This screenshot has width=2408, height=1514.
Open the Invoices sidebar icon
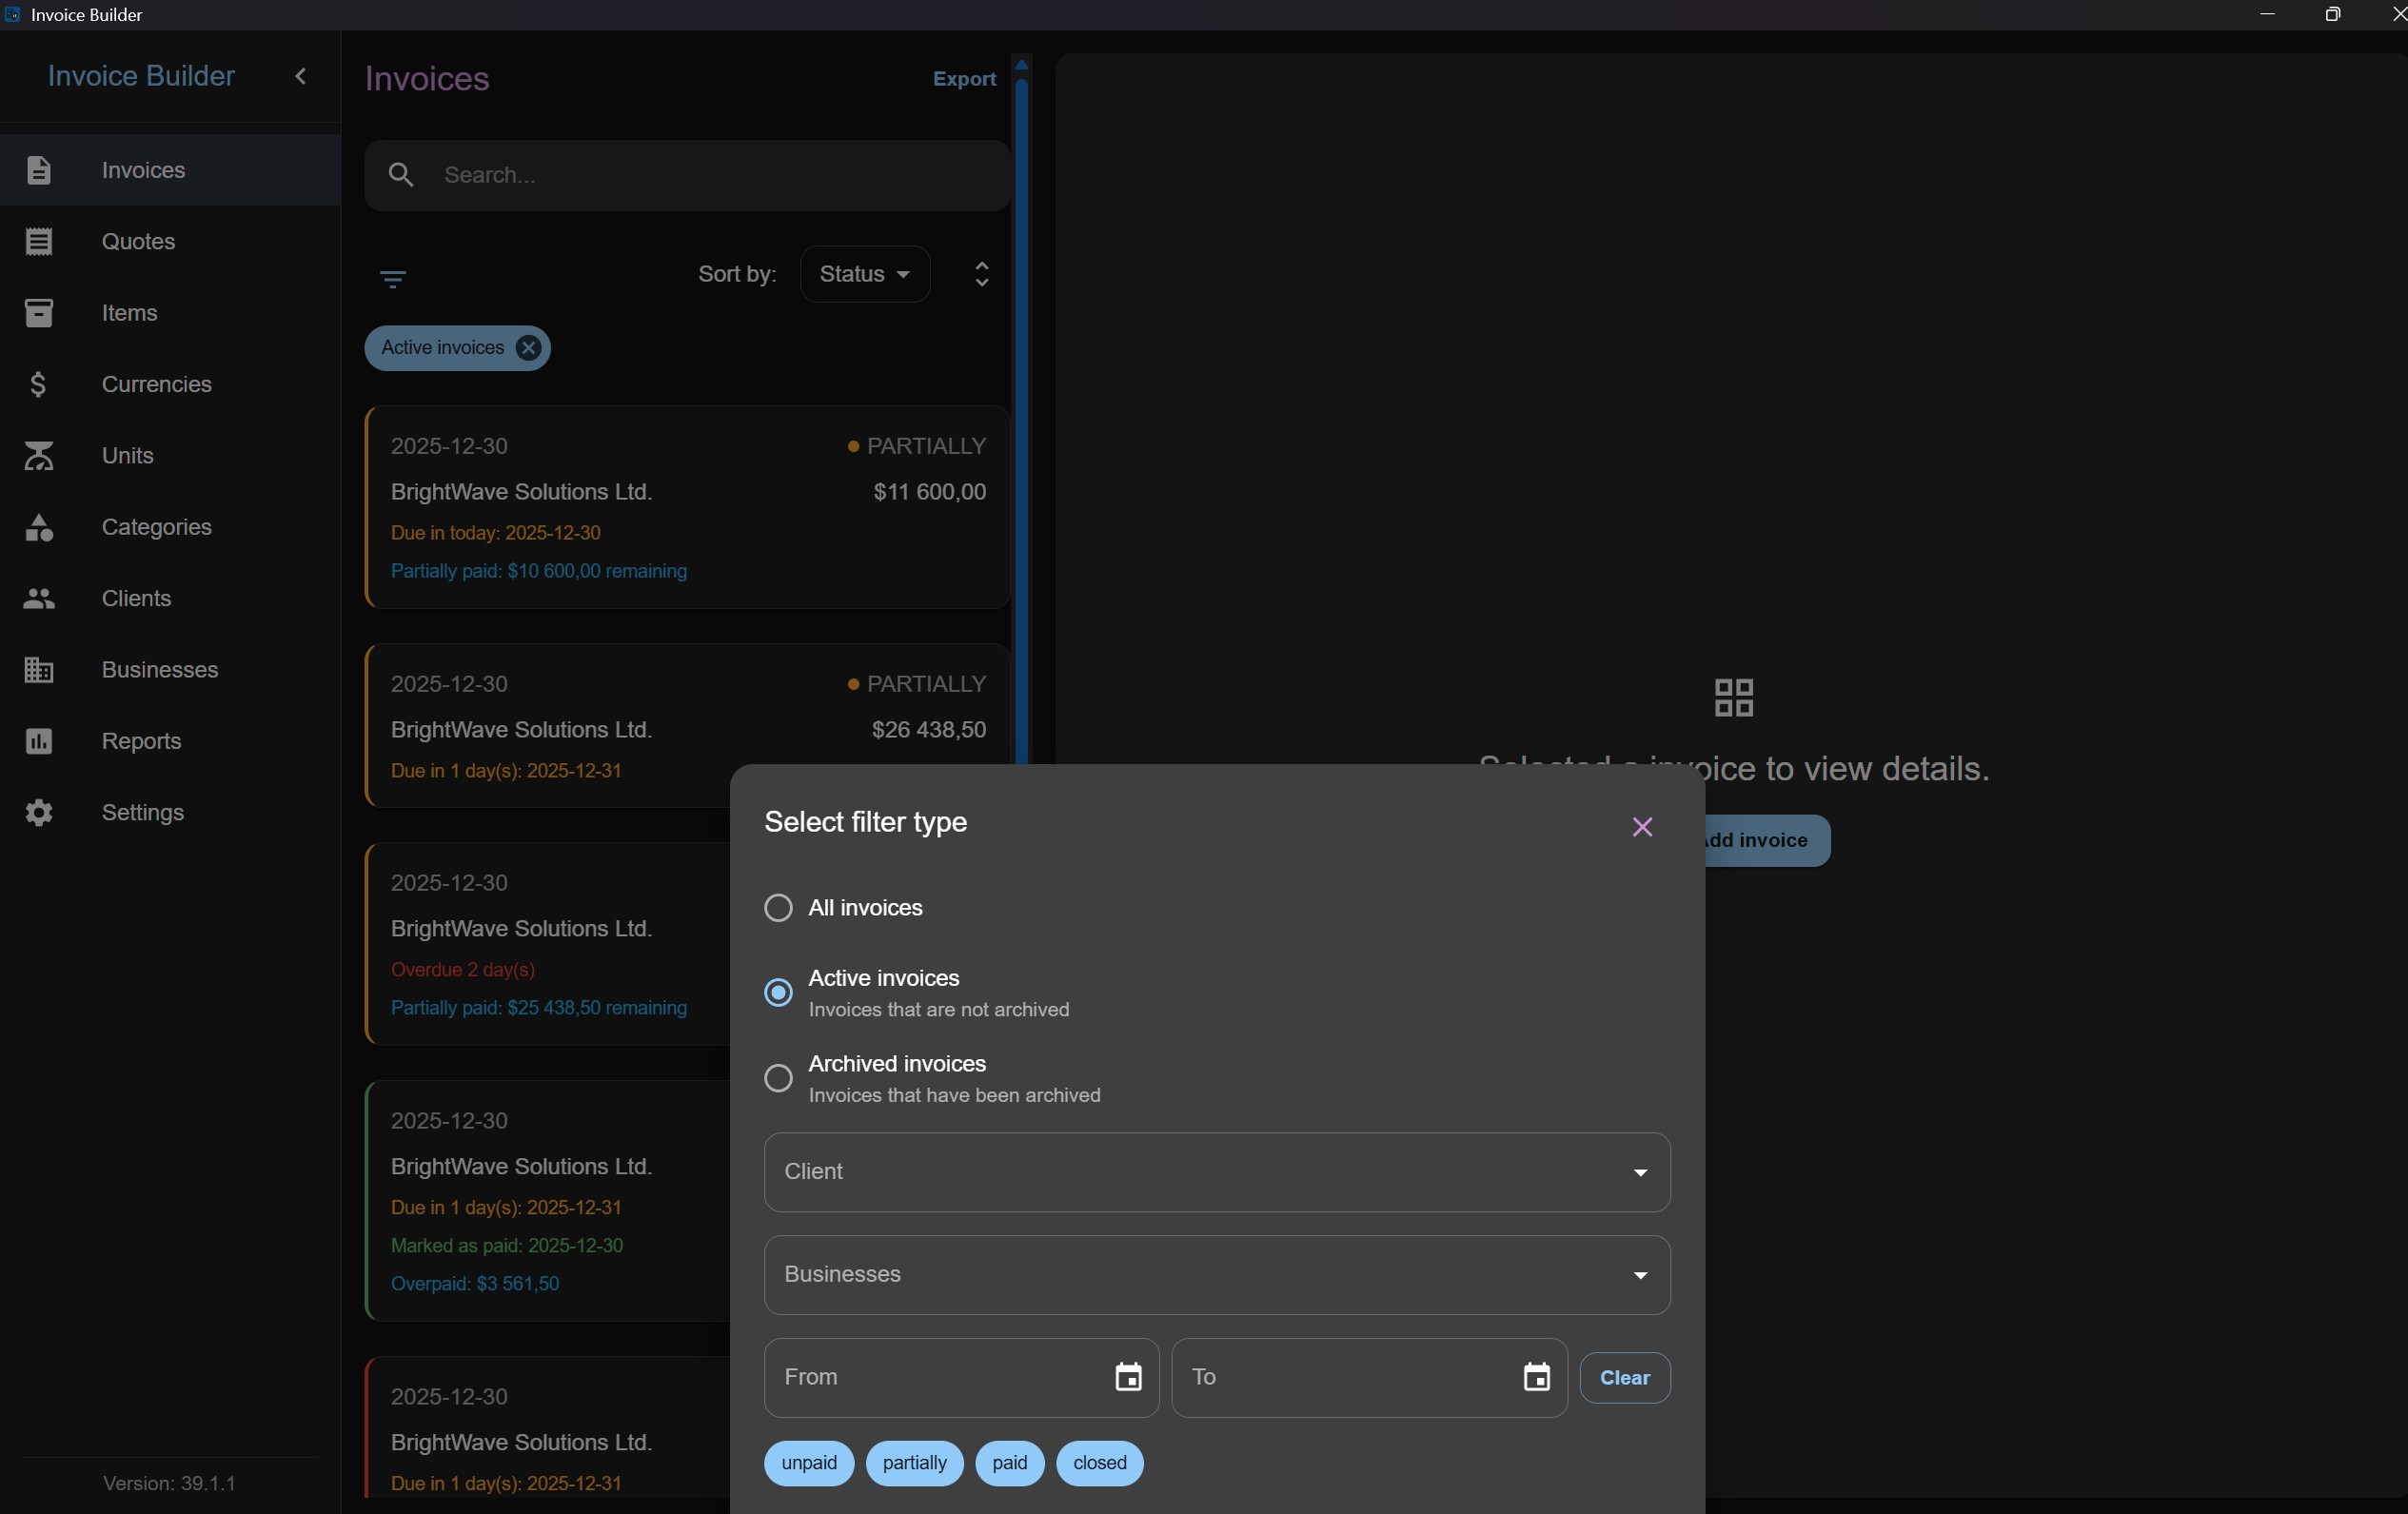pyautogui.click(x=38, y=170)
